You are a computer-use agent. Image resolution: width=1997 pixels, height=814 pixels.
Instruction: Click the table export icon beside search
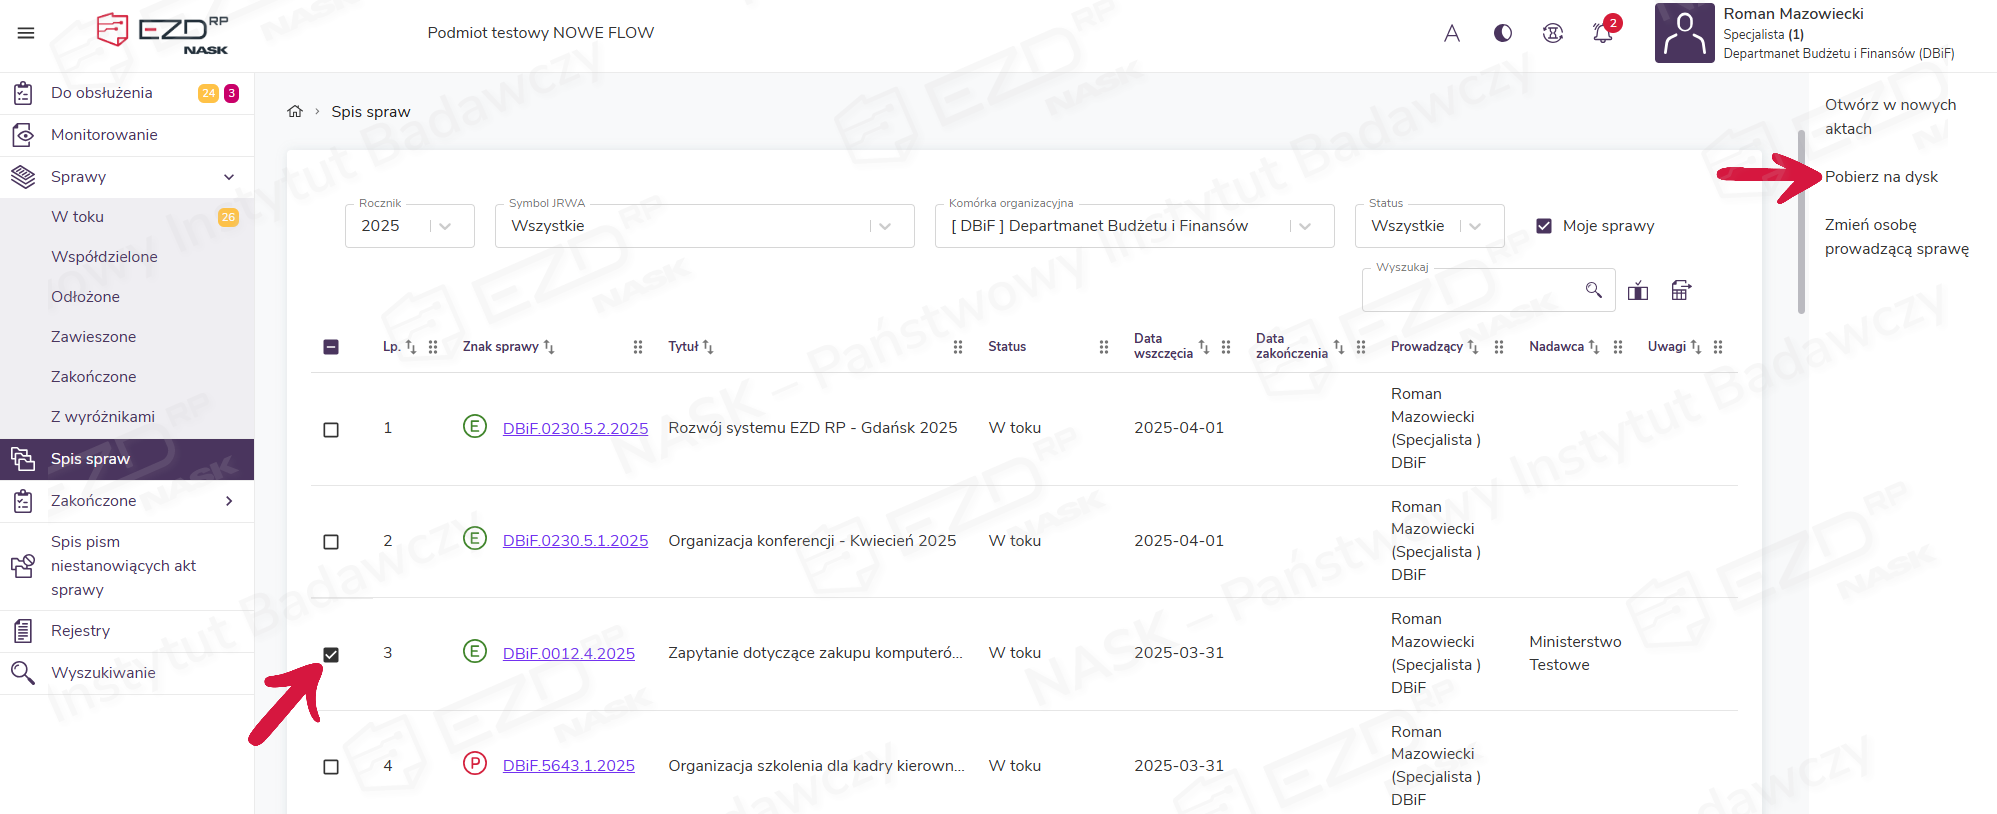pos(1681,291)
